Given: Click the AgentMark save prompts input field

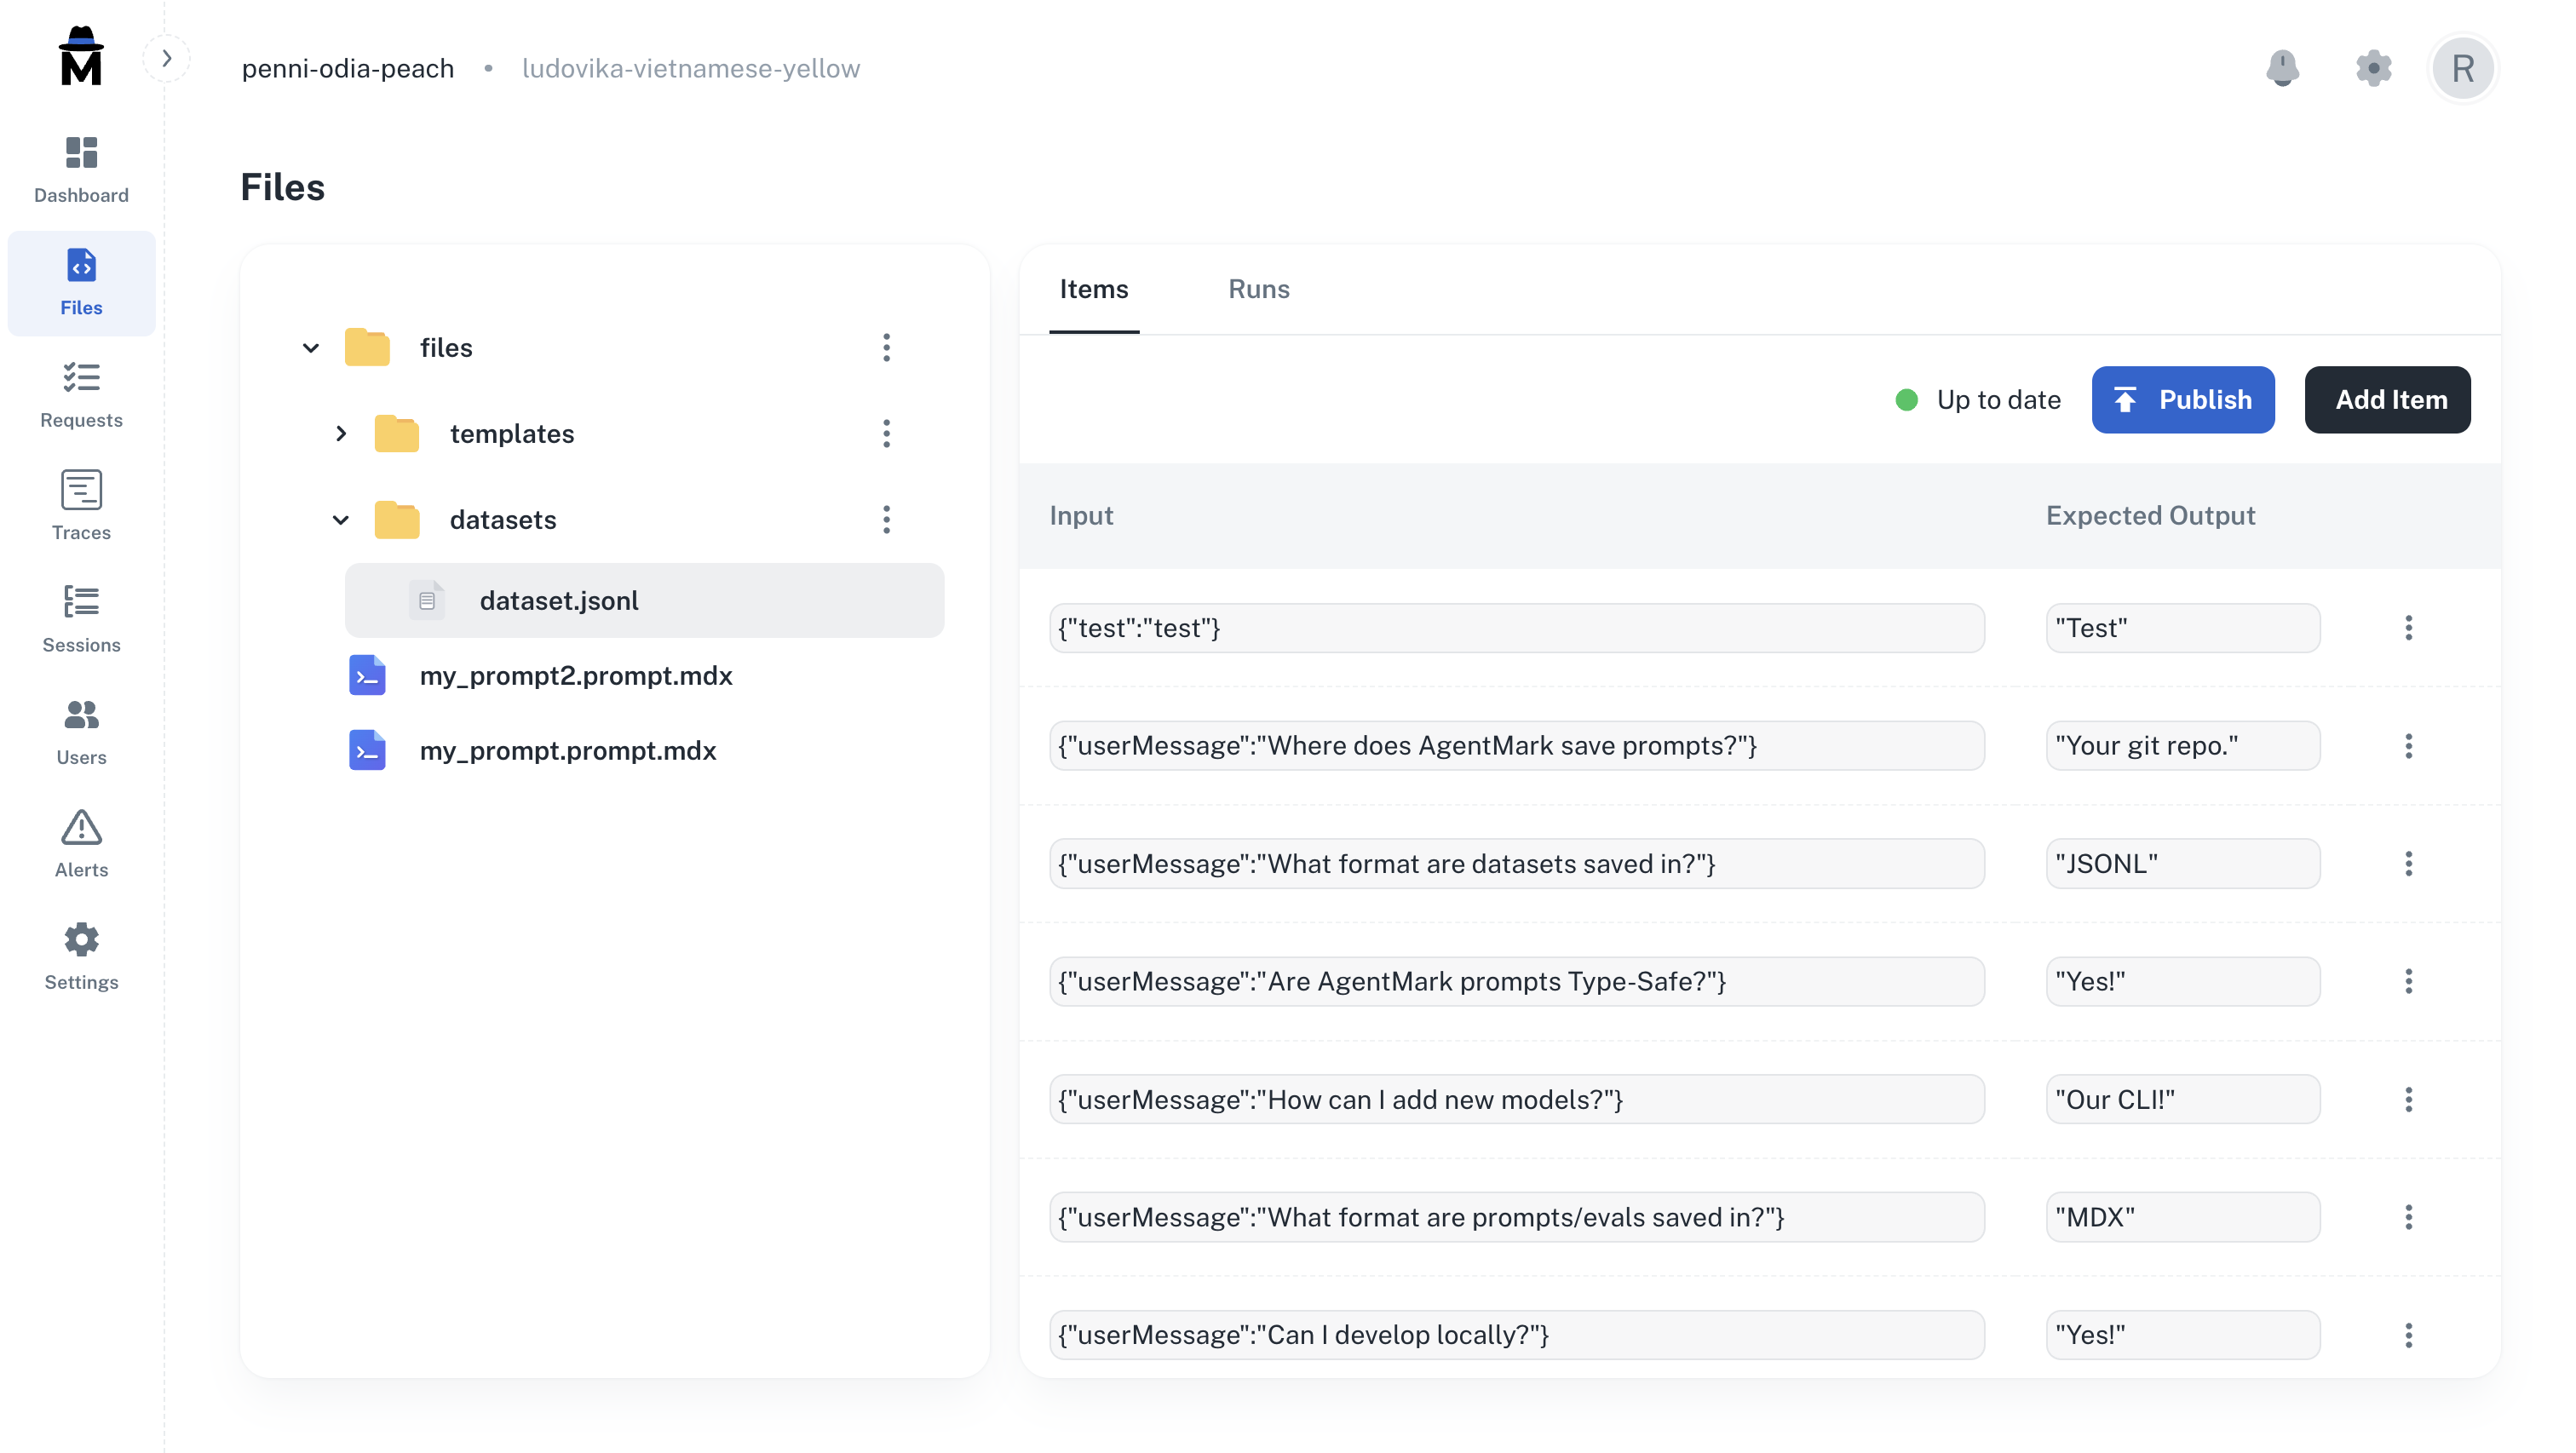Looking at the screenshot, I should (x=1516, y=746).
